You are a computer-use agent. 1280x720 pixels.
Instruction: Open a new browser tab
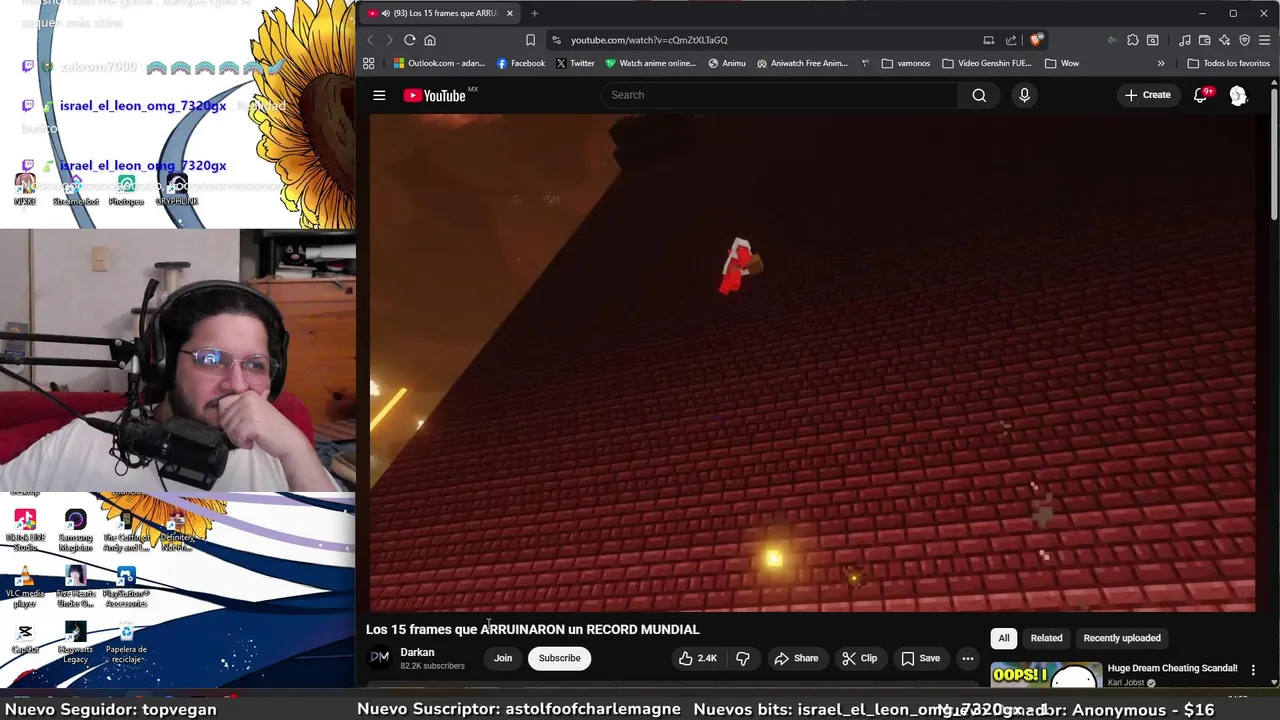click(x=534, y=13)
